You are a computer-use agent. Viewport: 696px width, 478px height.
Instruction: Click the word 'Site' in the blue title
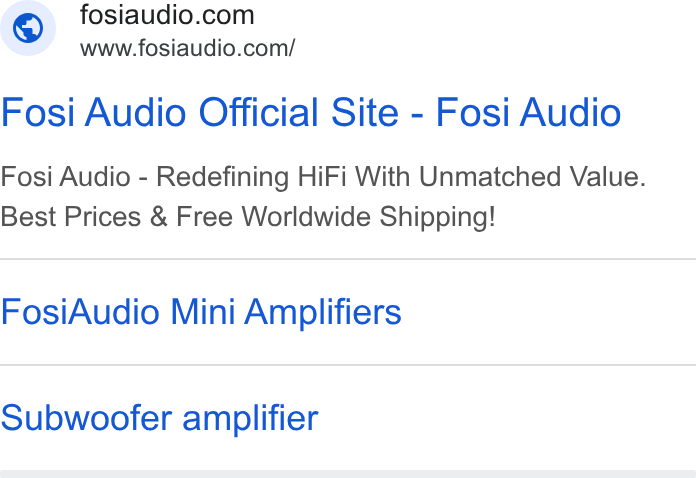(365, 113)
